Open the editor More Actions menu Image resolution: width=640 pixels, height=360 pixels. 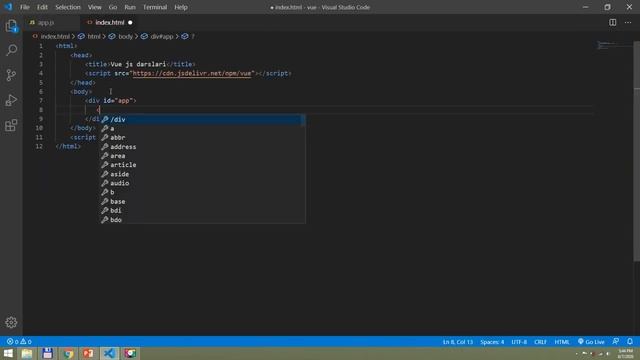[x=628, y=22]
